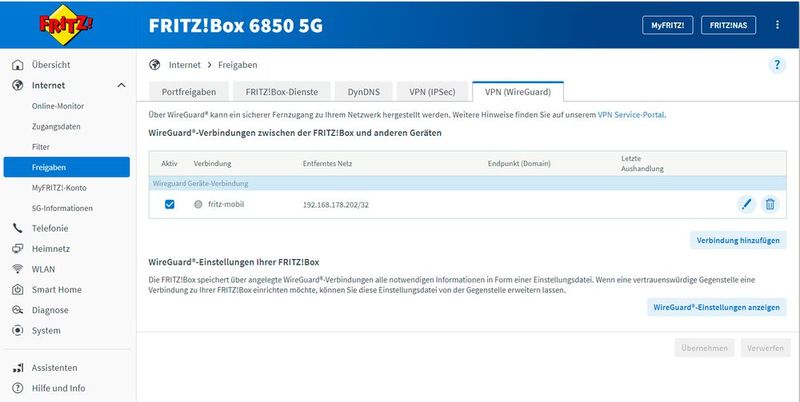Open Zugangsdaten in sidebar
Image resolution: width=800 pixels, height=402 pixels.
[56, 126]
